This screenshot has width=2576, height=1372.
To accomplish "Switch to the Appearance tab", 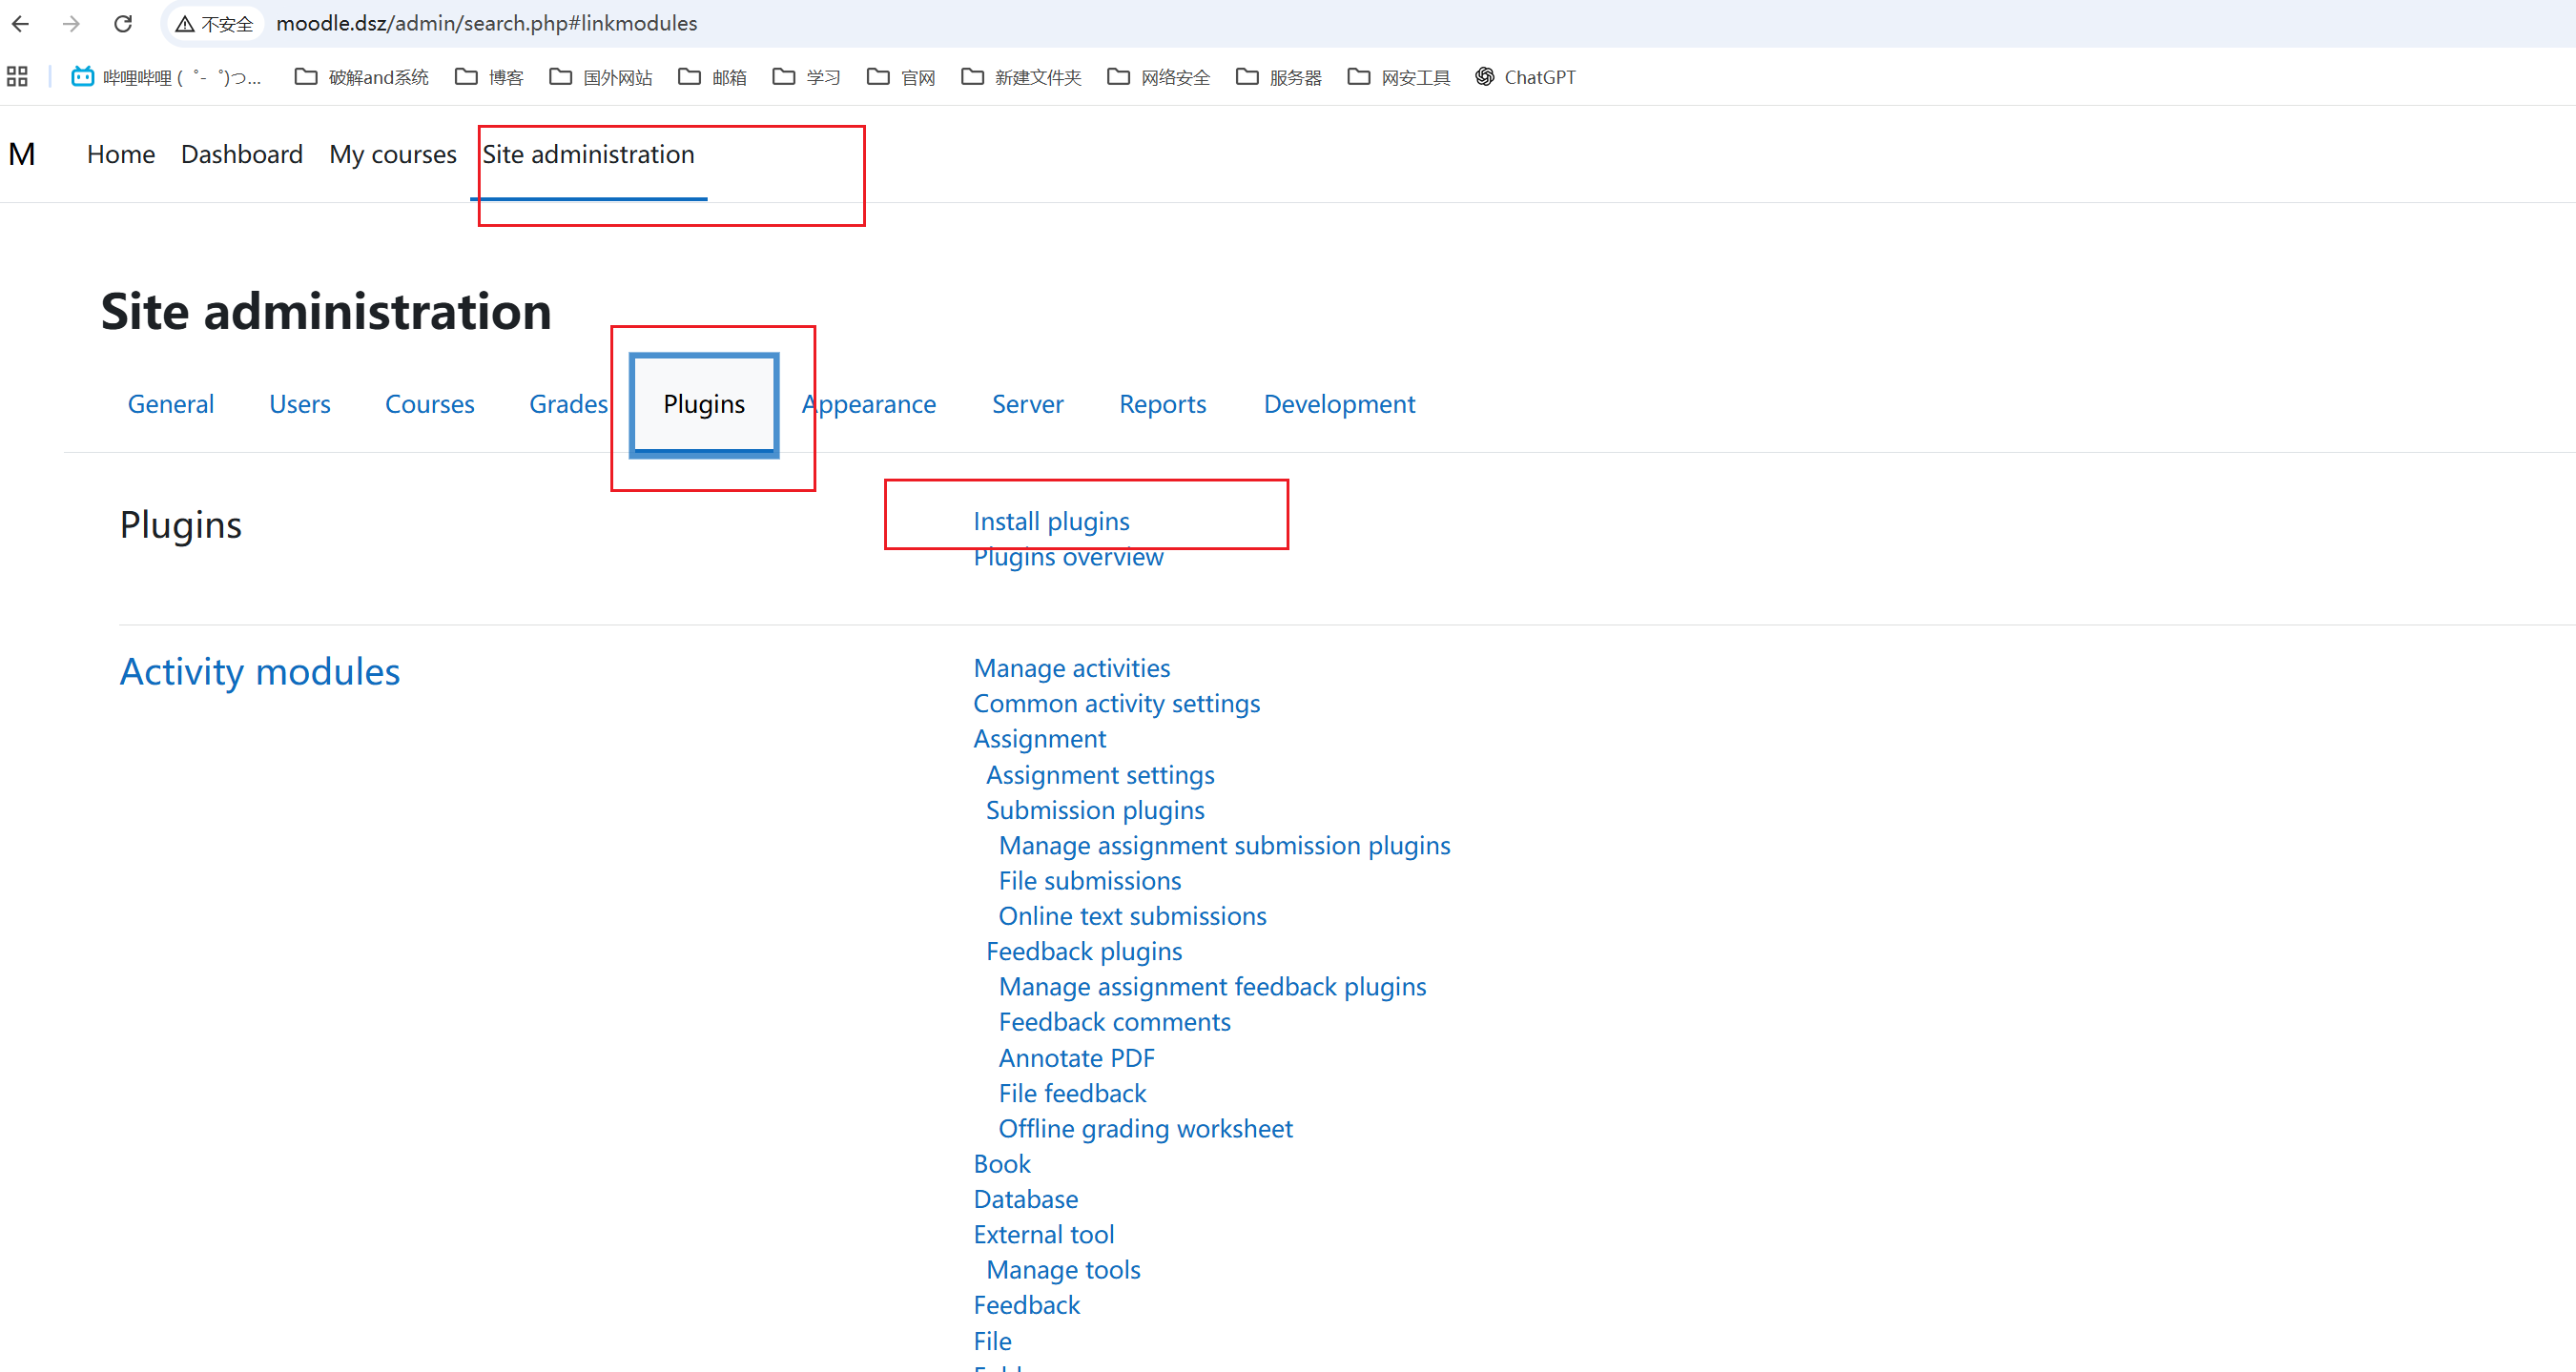I will click(869, 404).
